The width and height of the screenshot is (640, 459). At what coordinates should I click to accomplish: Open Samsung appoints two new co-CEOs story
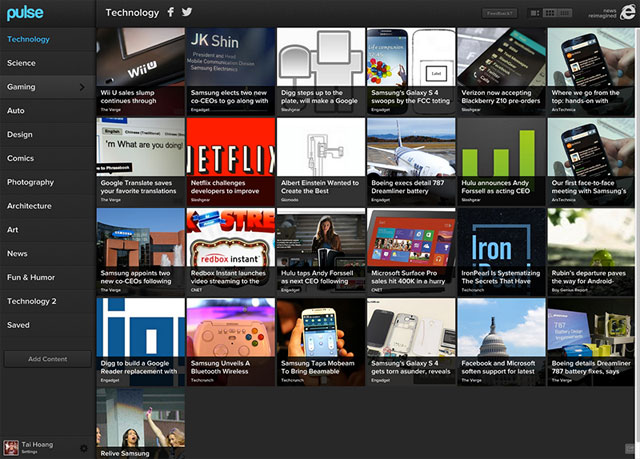(140, 252)
